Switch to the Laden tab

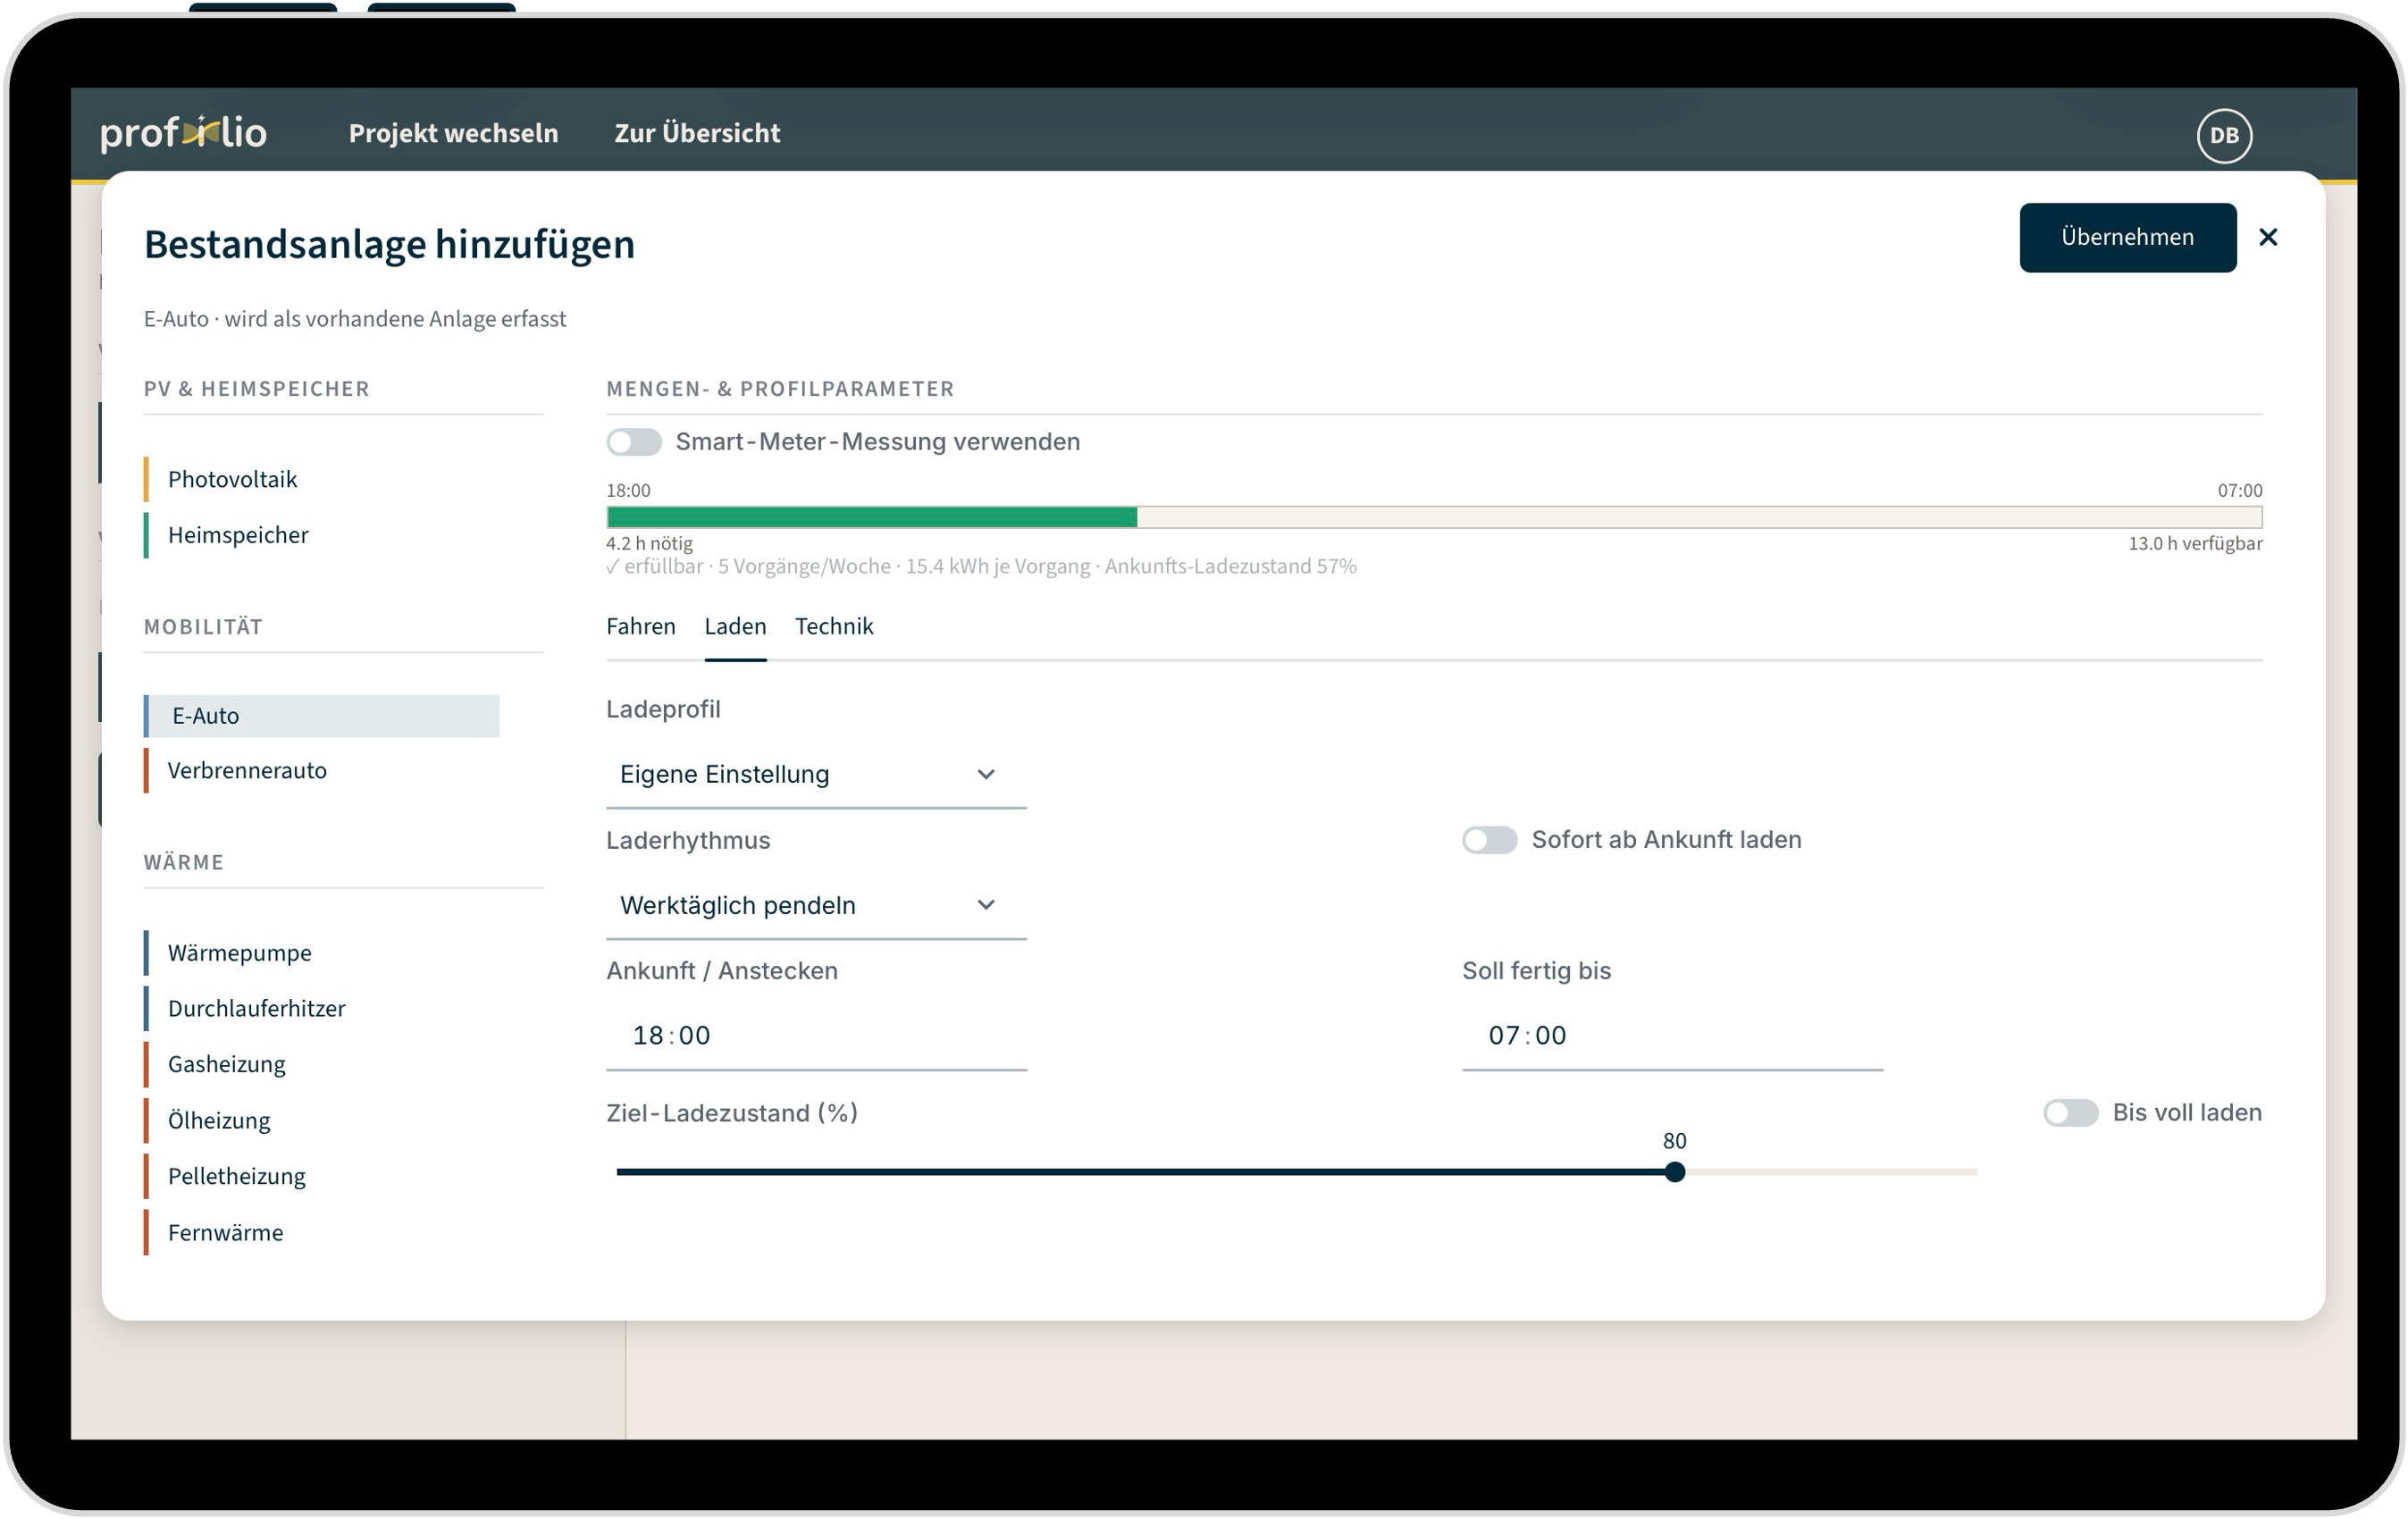tap(735, 626)
